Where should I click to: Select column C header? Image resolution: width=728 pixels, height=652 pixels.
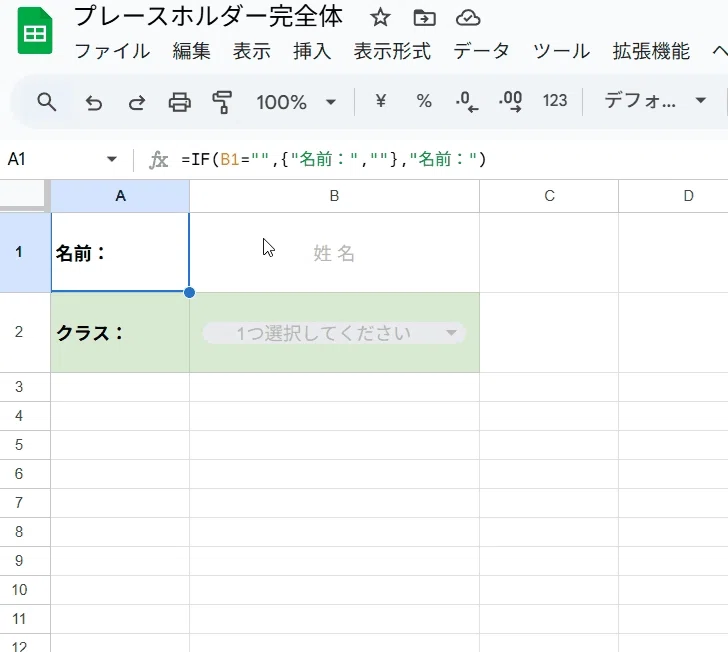549,196
